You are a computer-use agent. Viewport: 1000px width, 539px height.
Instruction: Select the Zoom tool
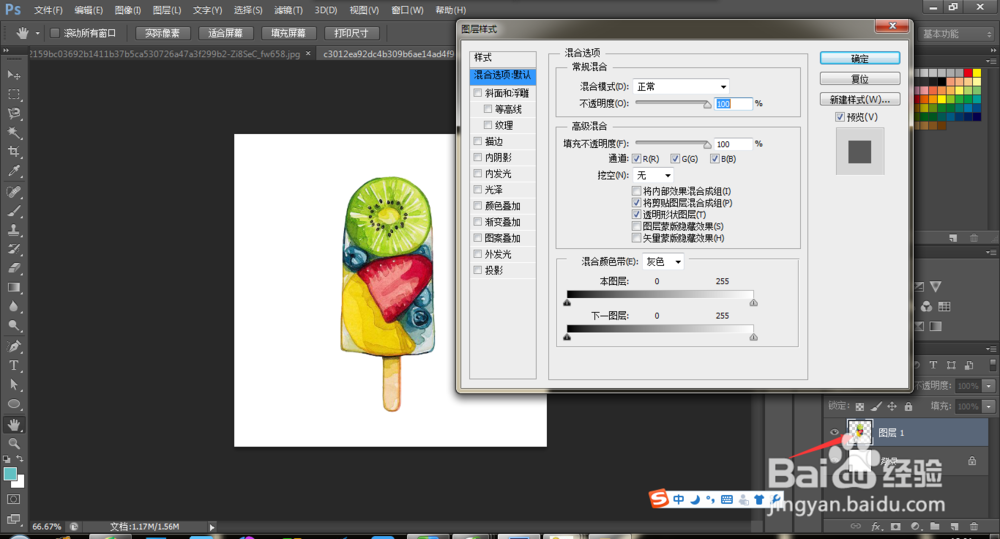tap(13, 443)
